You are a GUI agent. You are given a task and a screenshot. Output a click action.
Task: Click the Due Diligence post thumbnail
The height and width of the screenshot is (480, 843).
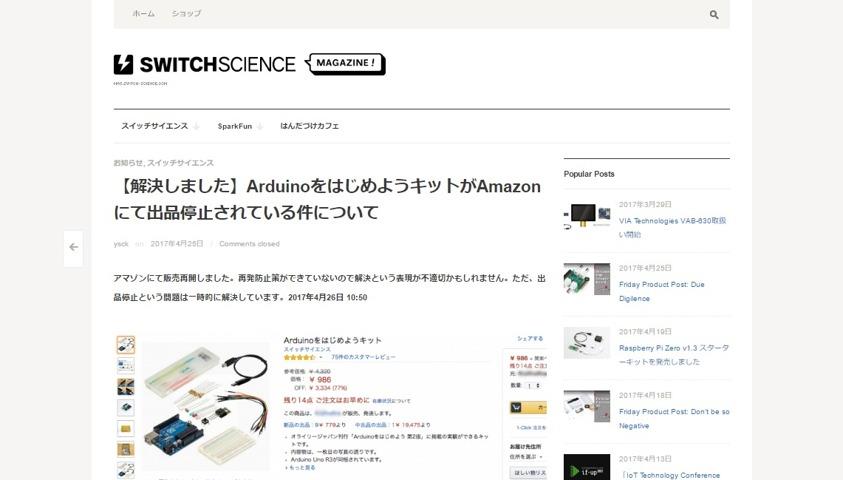(587, 279)
